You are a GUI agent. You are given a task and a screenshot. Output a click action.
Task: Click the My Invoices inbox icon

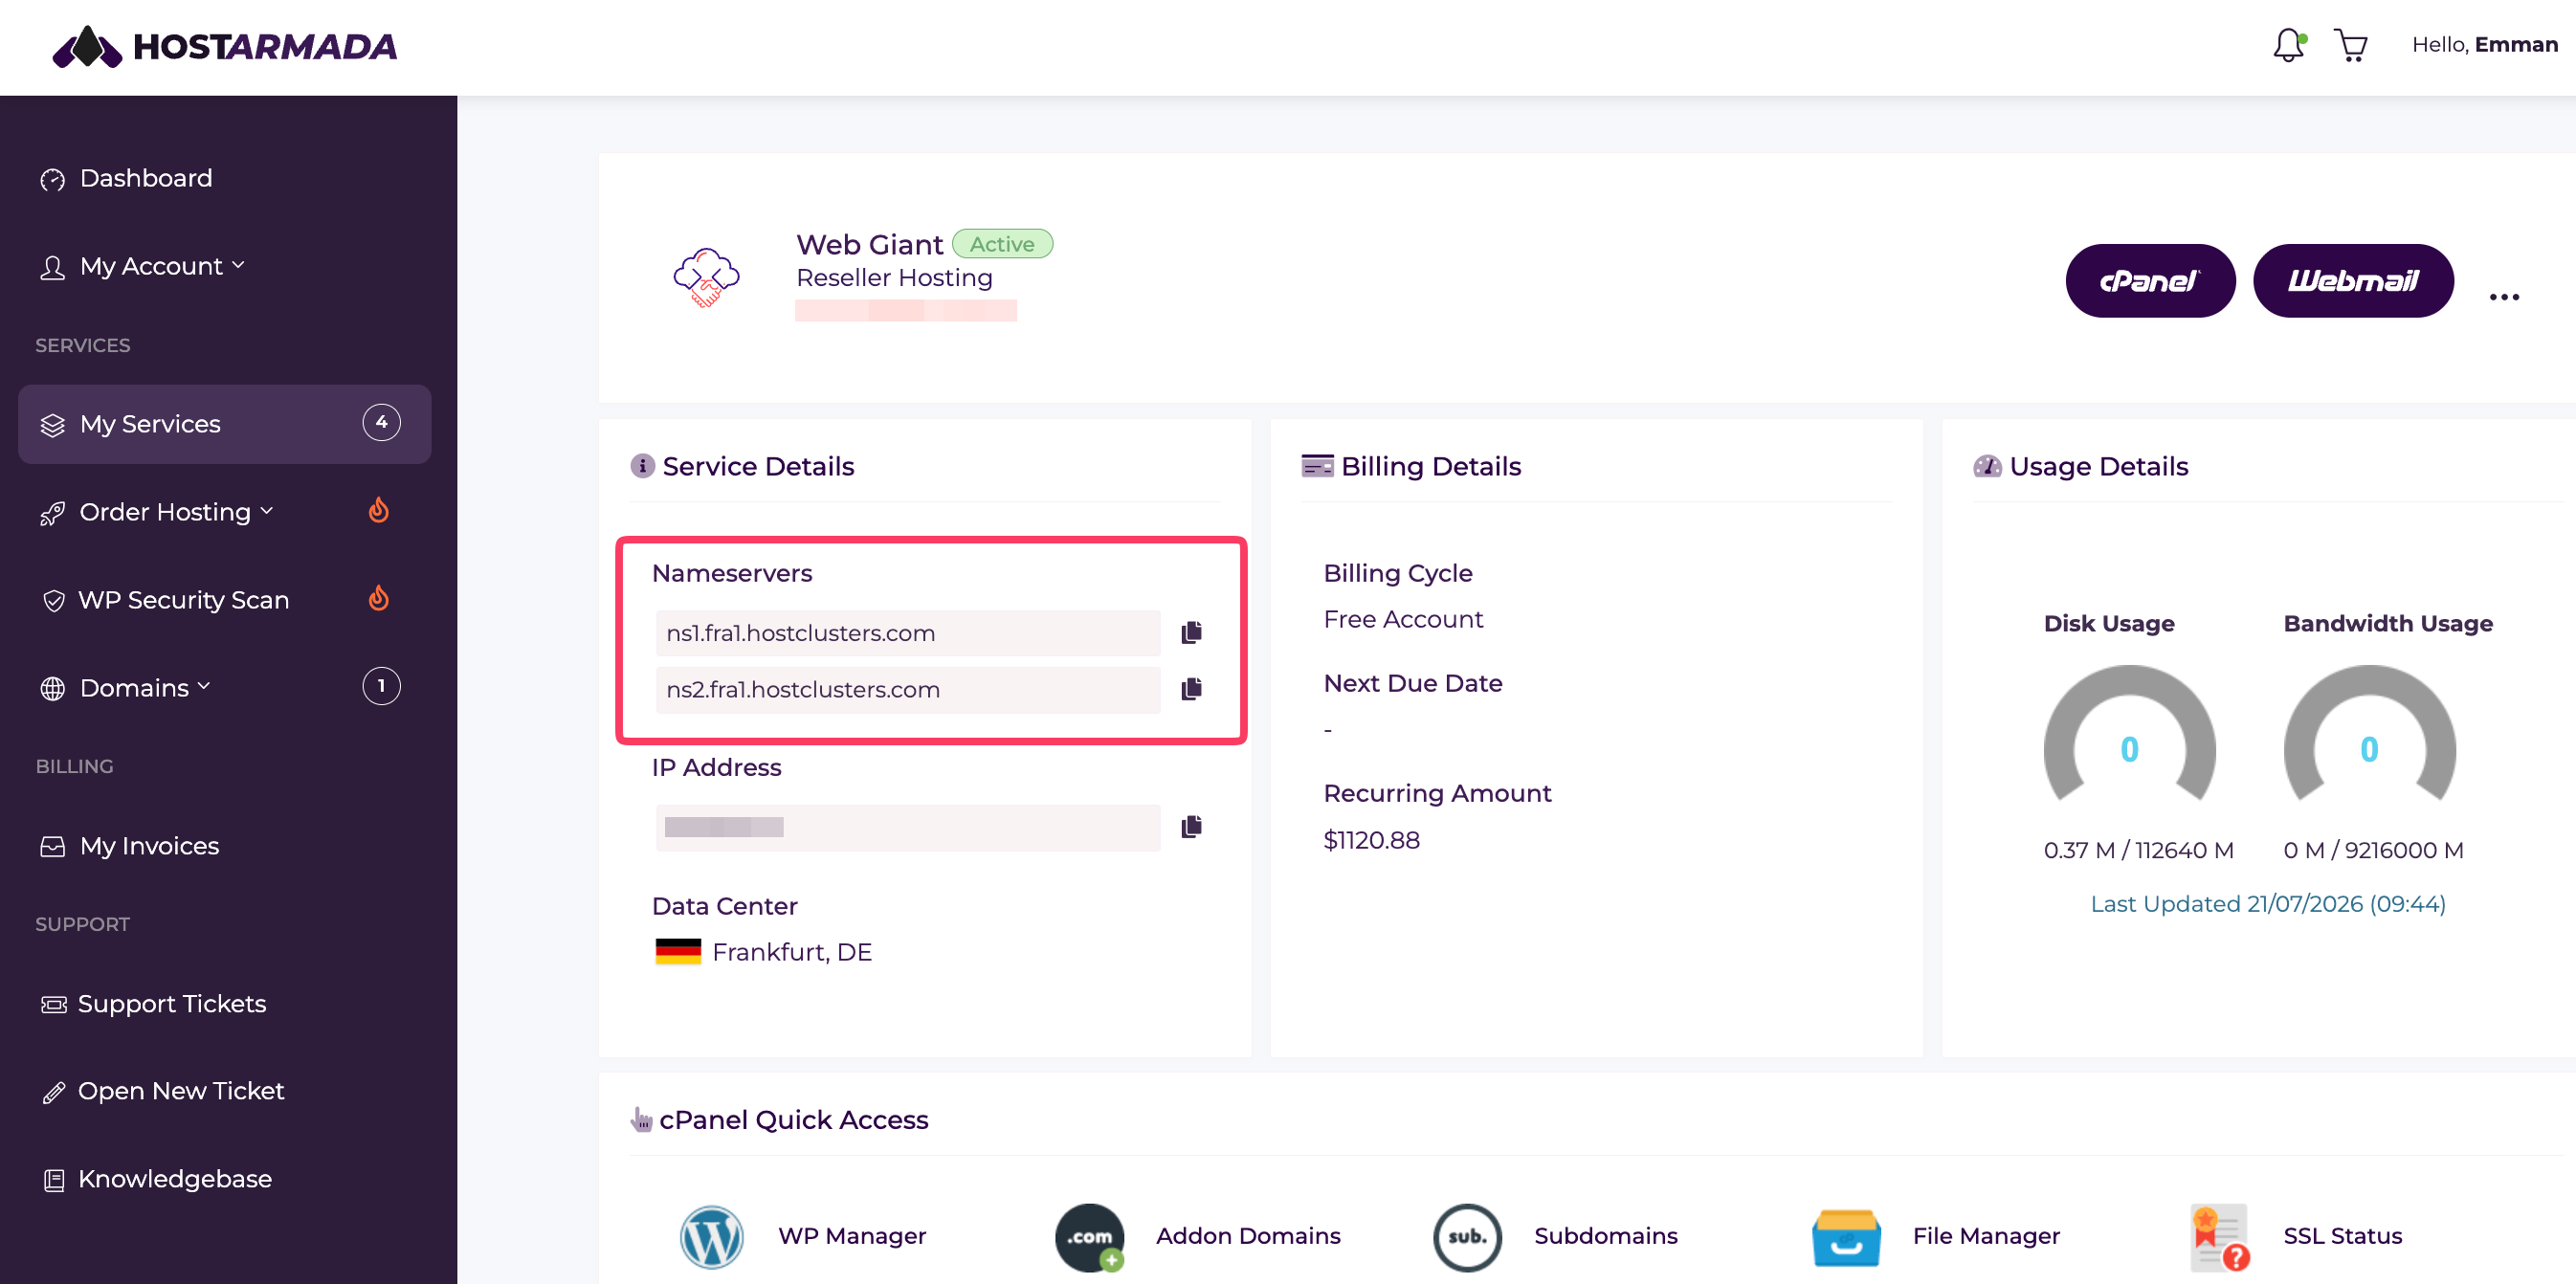53,846
